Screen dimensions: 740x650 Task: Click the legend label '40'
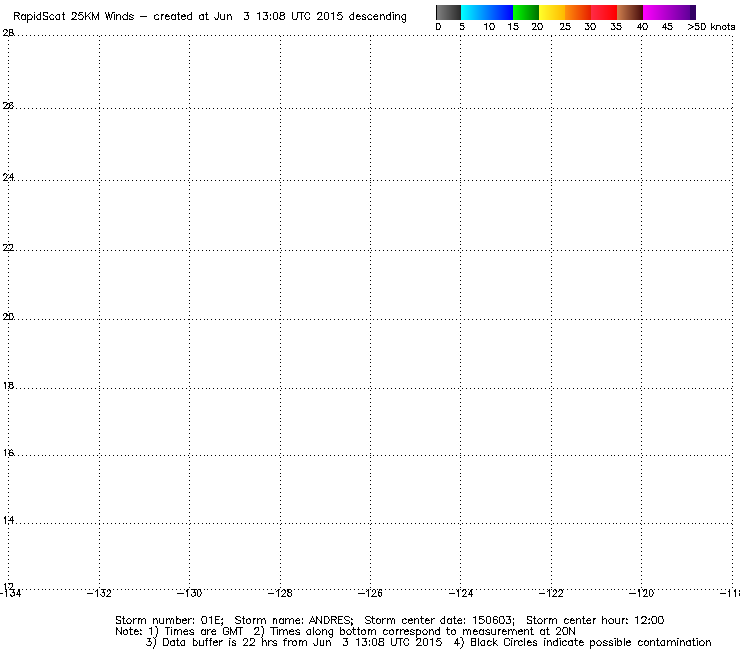pyautogui.click(x=642, y=27)
